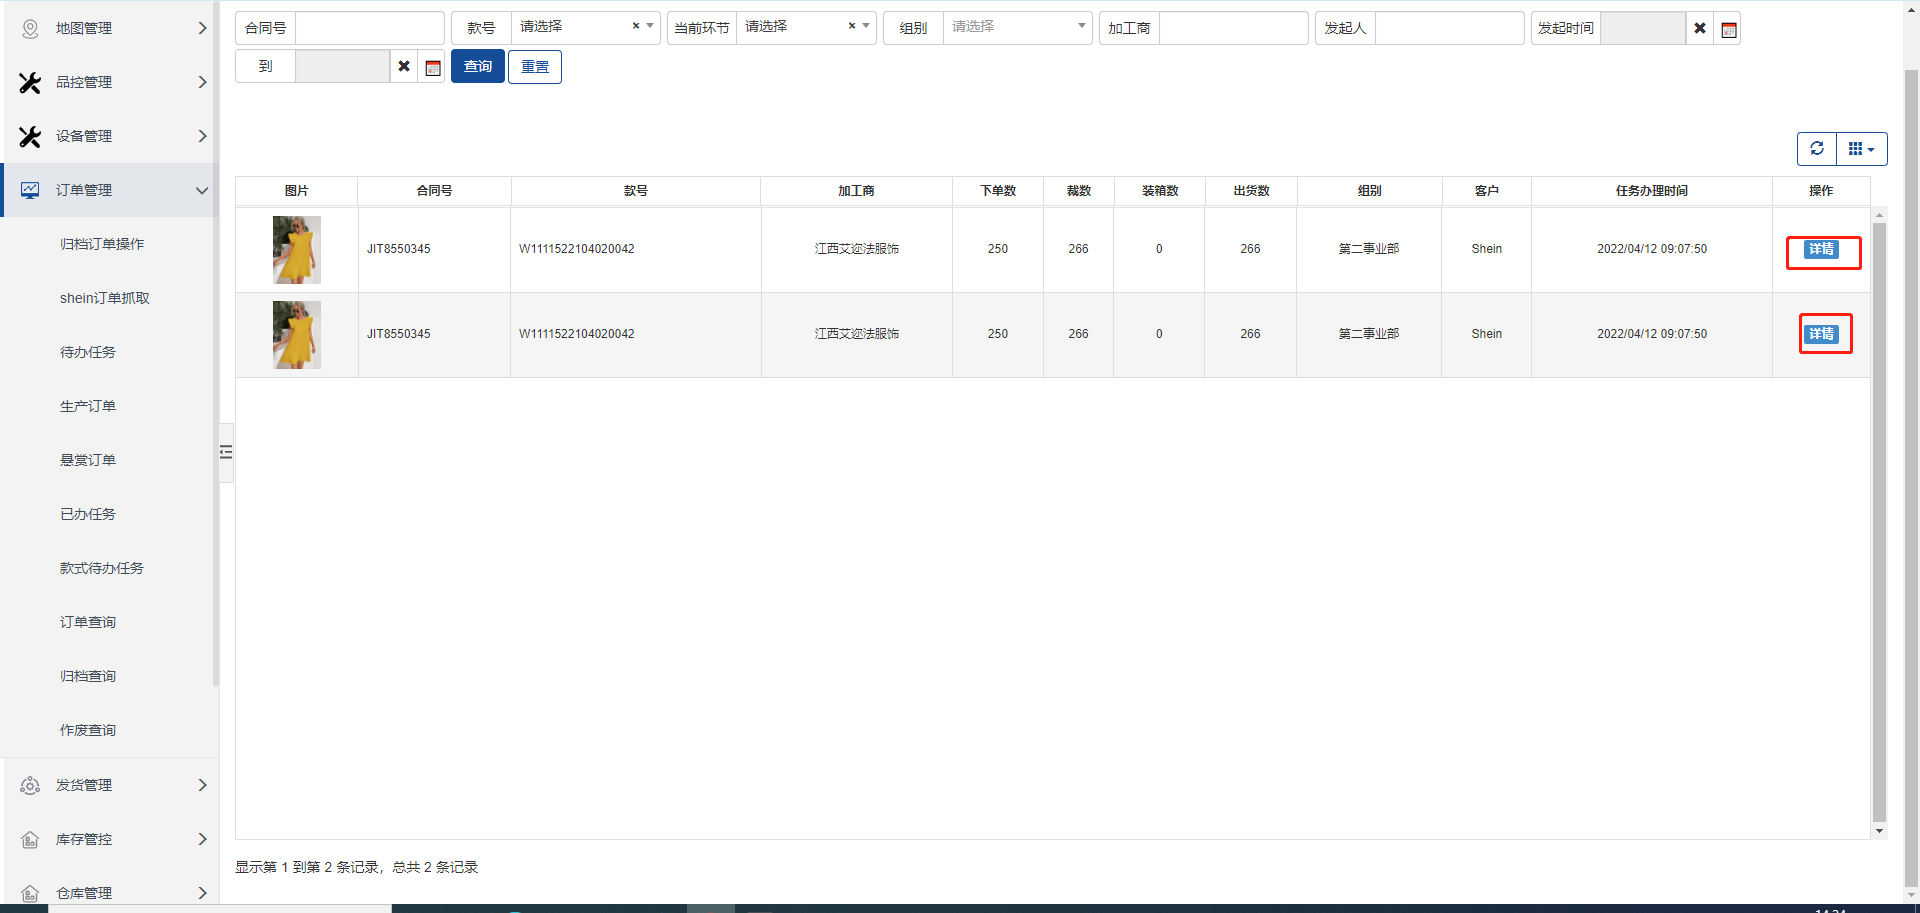Click the first row yellow dress thumbnail
Image resolution: width=1920 pixels, height=913 pixels.
click(296, 250)
